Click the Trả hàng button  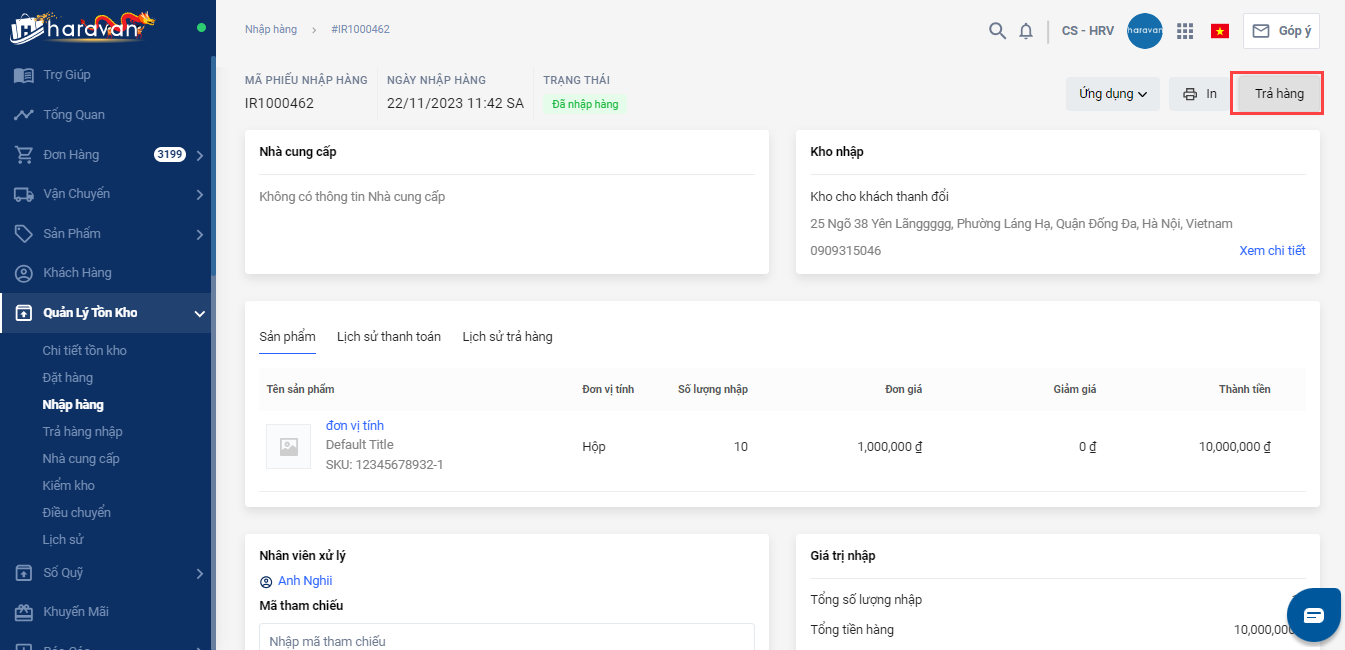point(1278,94)
